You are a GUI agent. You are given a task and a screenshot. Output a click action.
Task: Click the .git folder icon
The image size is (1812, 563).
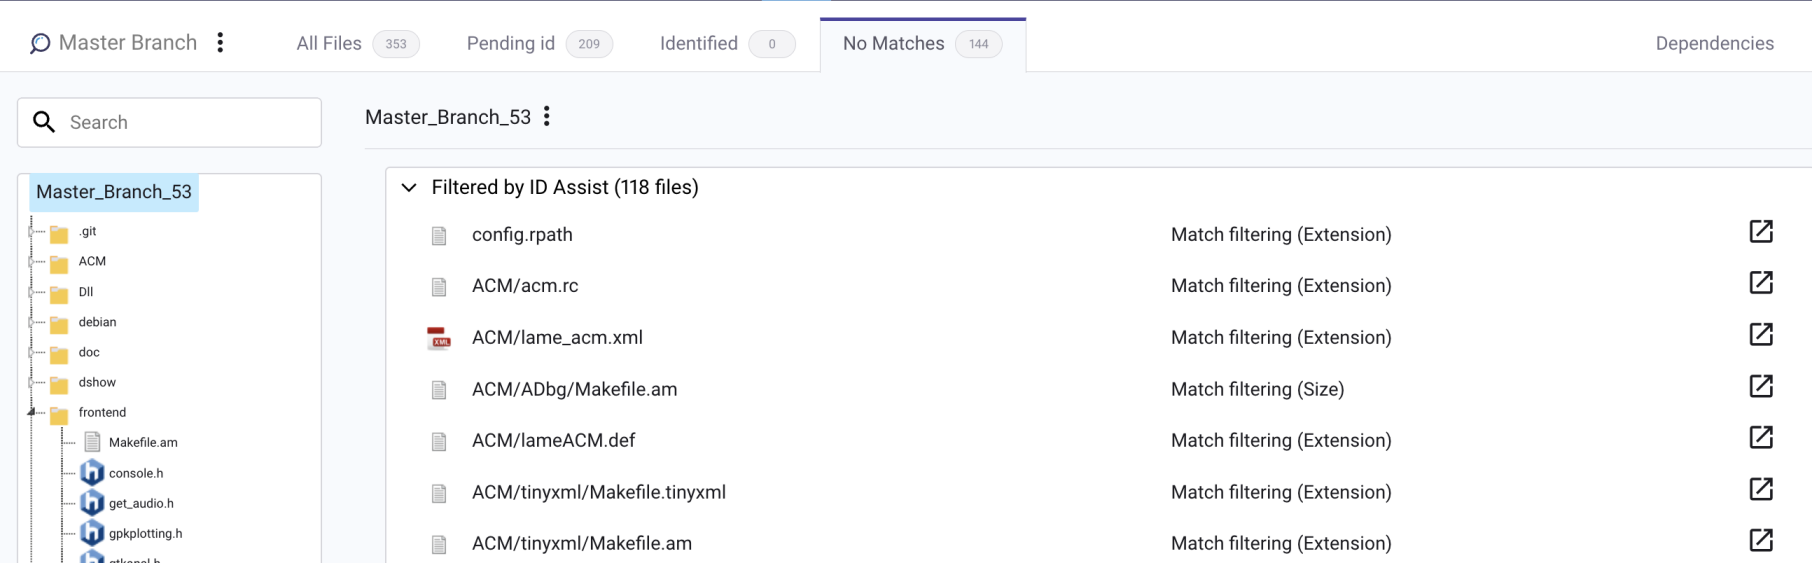tap(59, 233)
